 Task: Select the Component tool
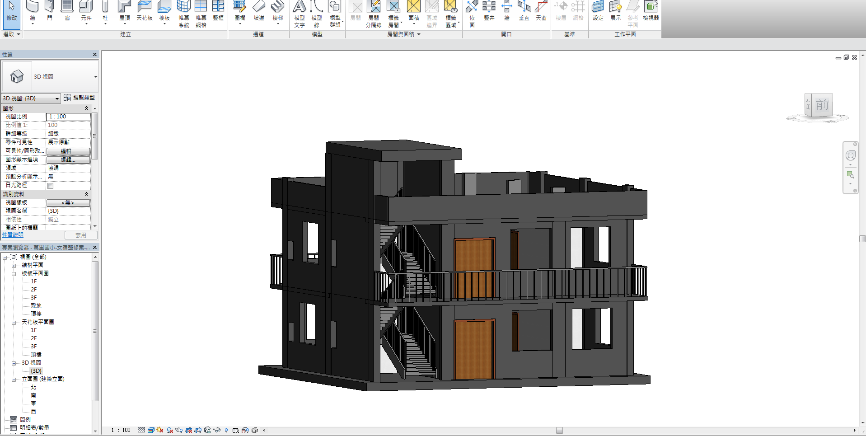point(86,12)
